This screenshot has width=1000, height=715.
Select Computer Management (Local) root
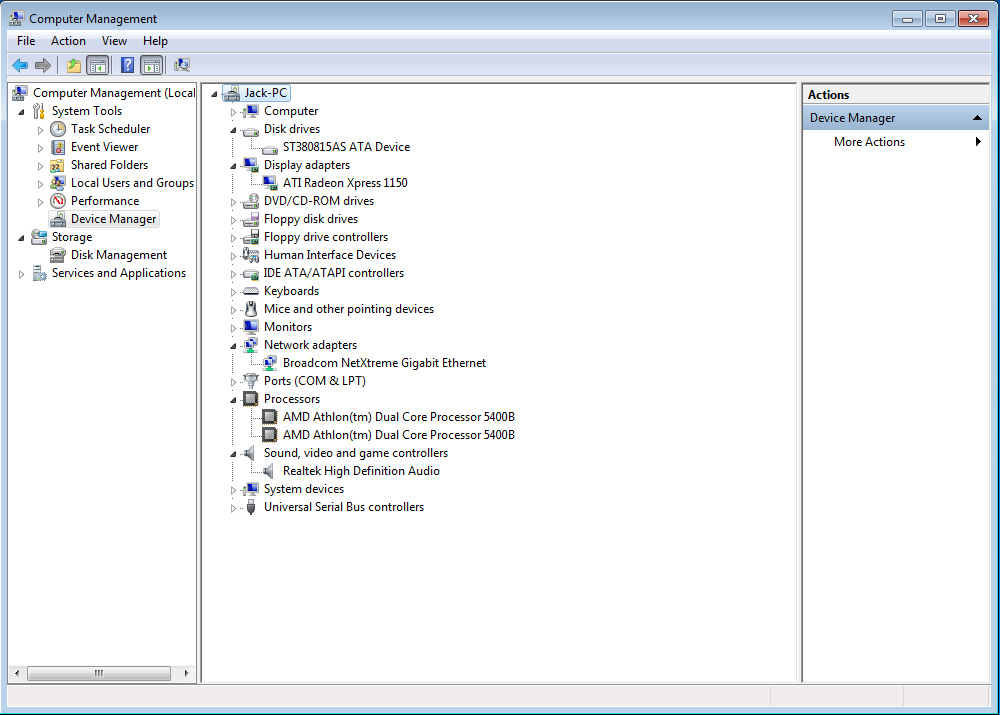(114, 93)
